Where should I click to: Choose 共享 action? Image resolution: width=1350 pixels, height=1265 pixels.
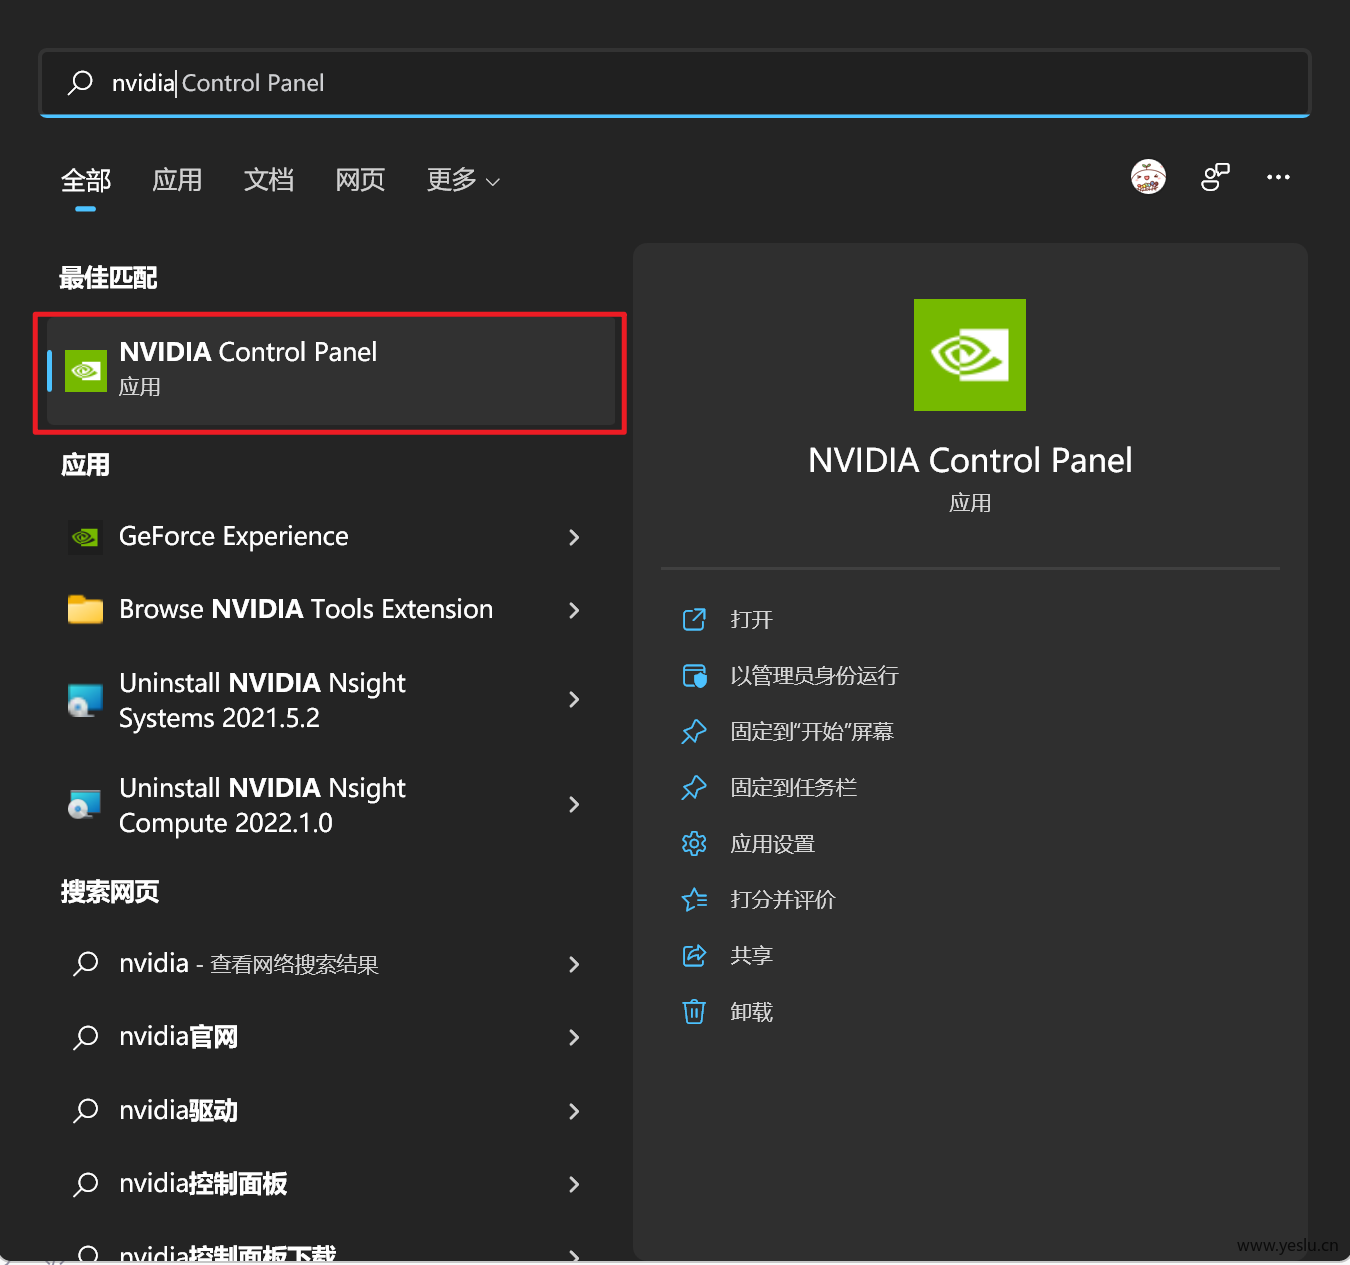point(751,956)
